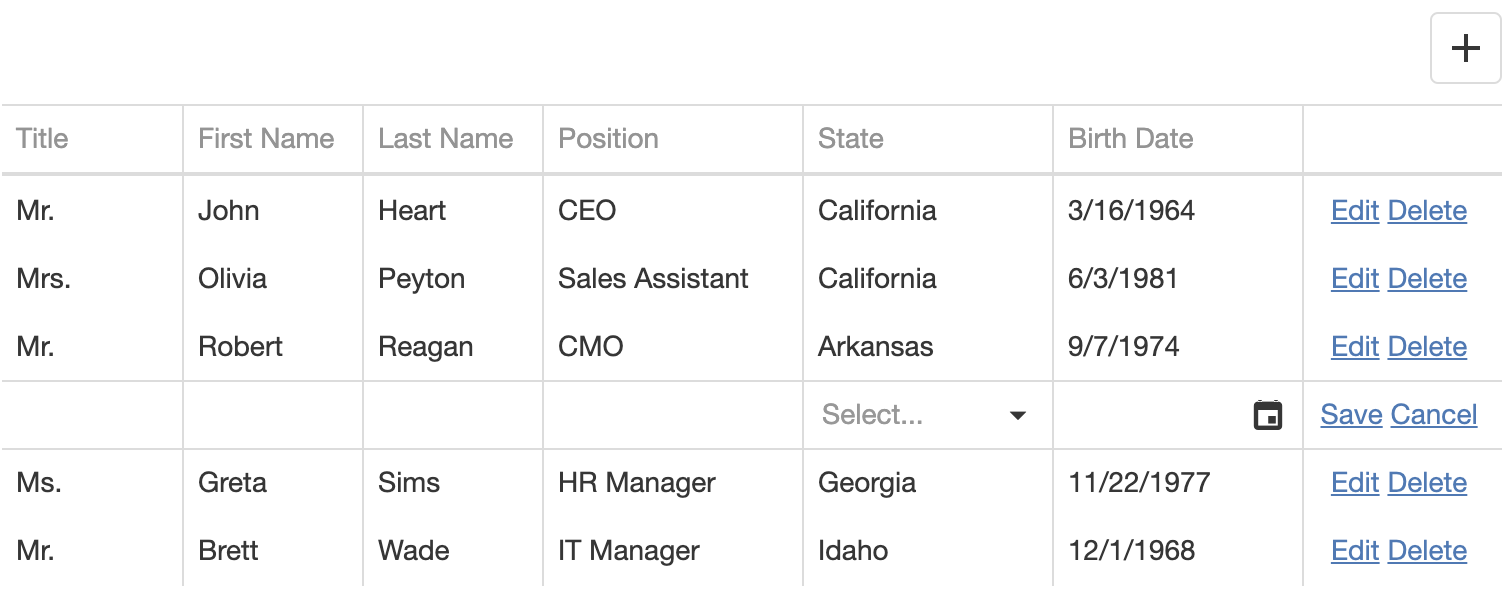Screen dimensions: 1512x602
Task: Cancel the new row editing
Action: pyautogui.click(x=1433, y=415)
